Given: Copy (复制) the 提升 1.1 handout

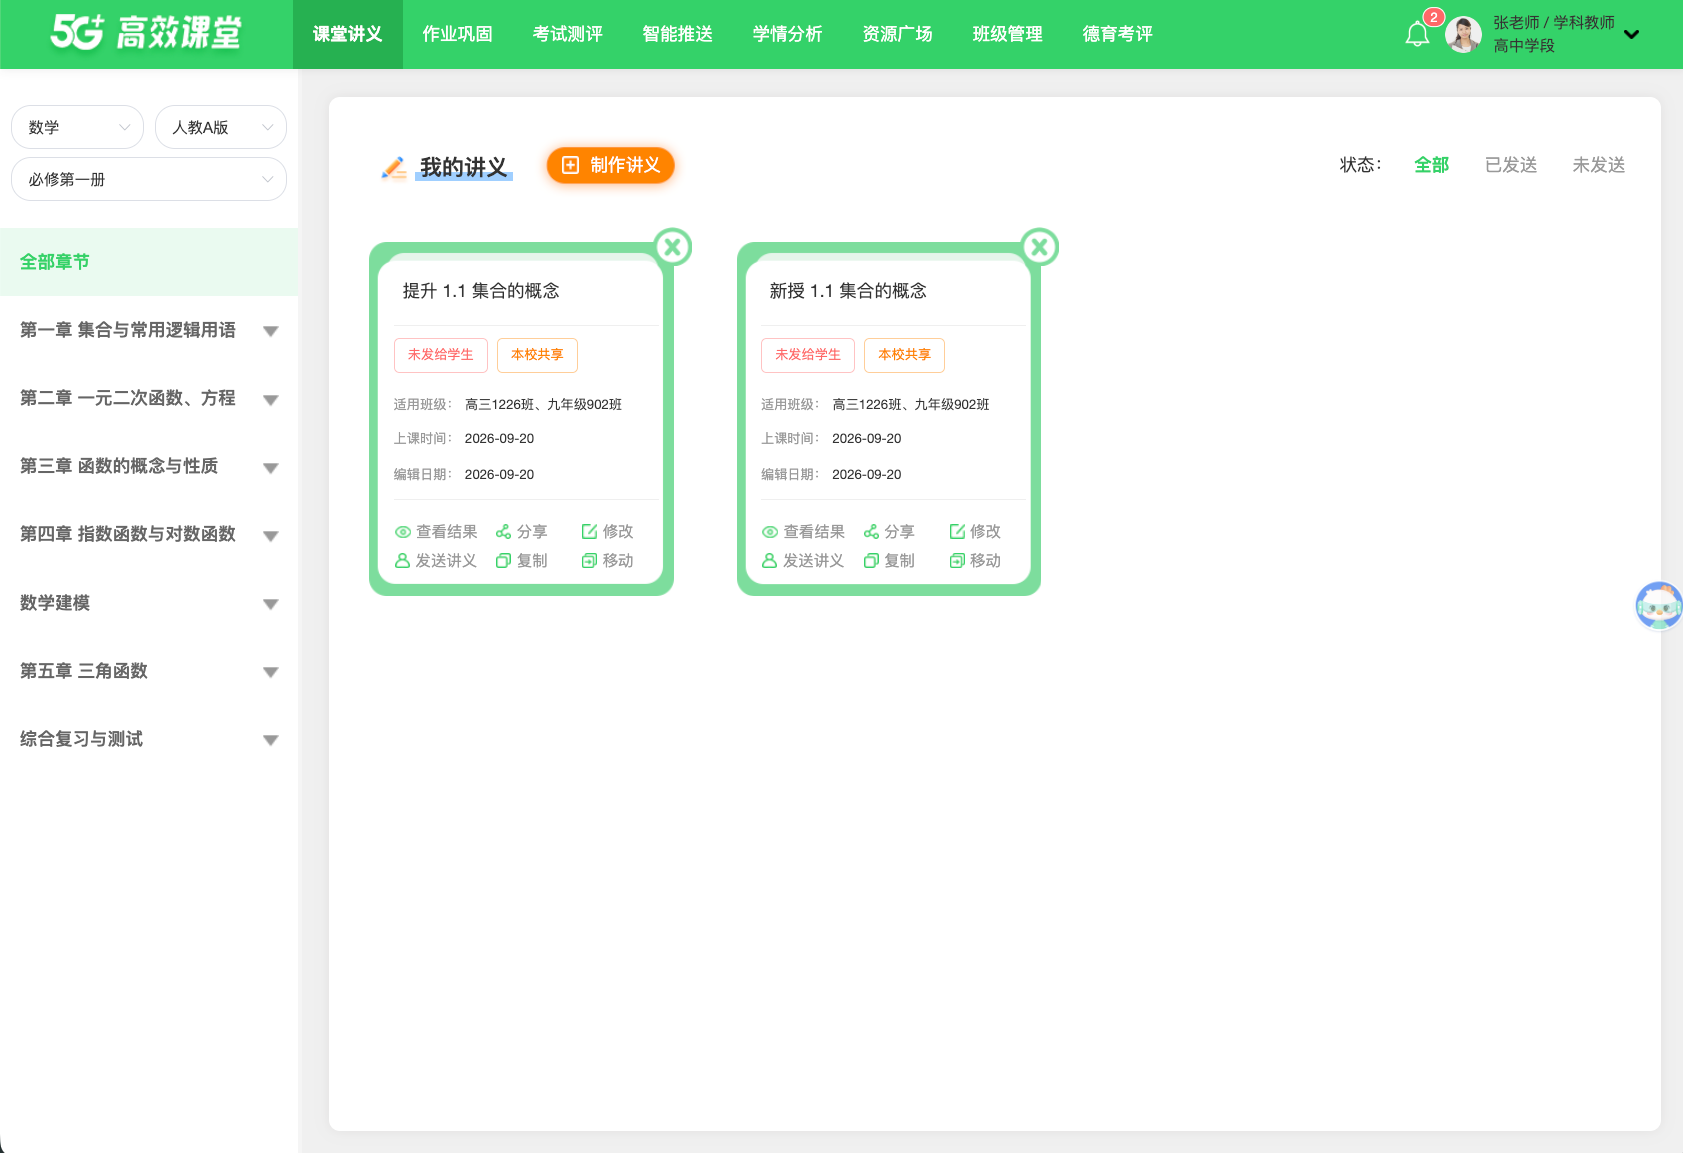Looking at the screenshot, I should tap(522, 561).
